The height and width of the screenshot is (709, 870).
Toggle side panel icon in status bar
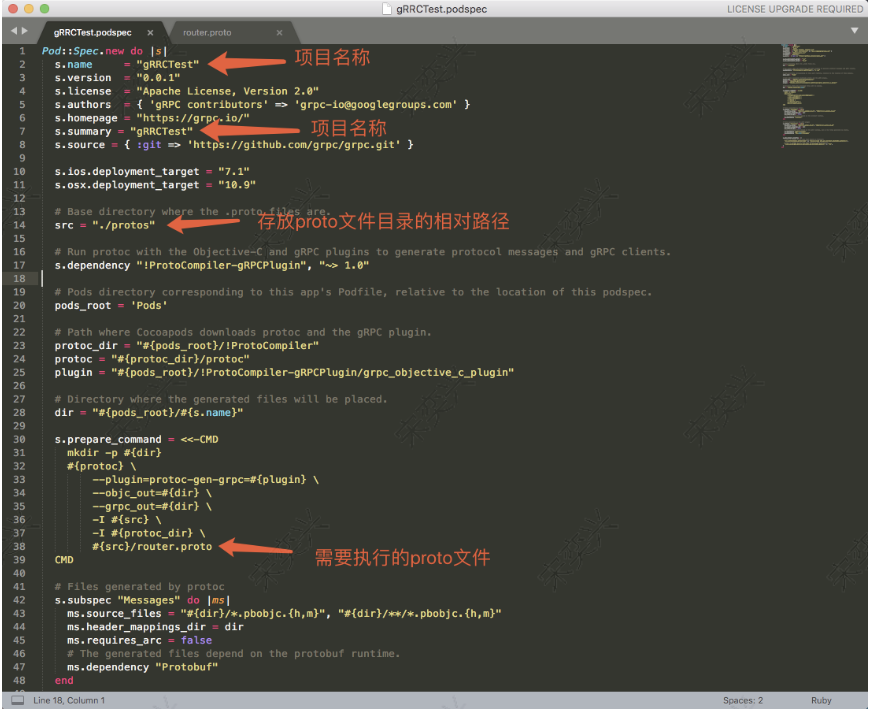(18, 700)
